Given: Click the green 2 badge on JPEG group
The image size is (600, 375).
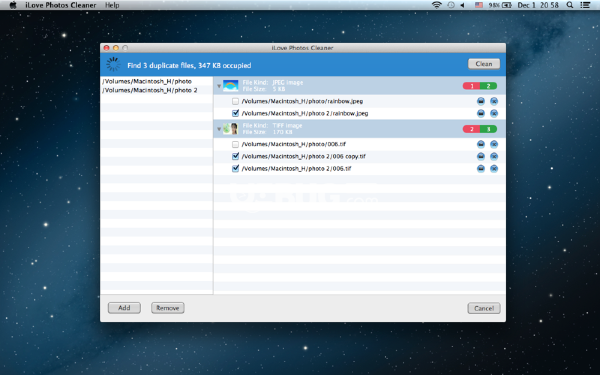Looking at the screenshot, I should (x=488, y=86).
